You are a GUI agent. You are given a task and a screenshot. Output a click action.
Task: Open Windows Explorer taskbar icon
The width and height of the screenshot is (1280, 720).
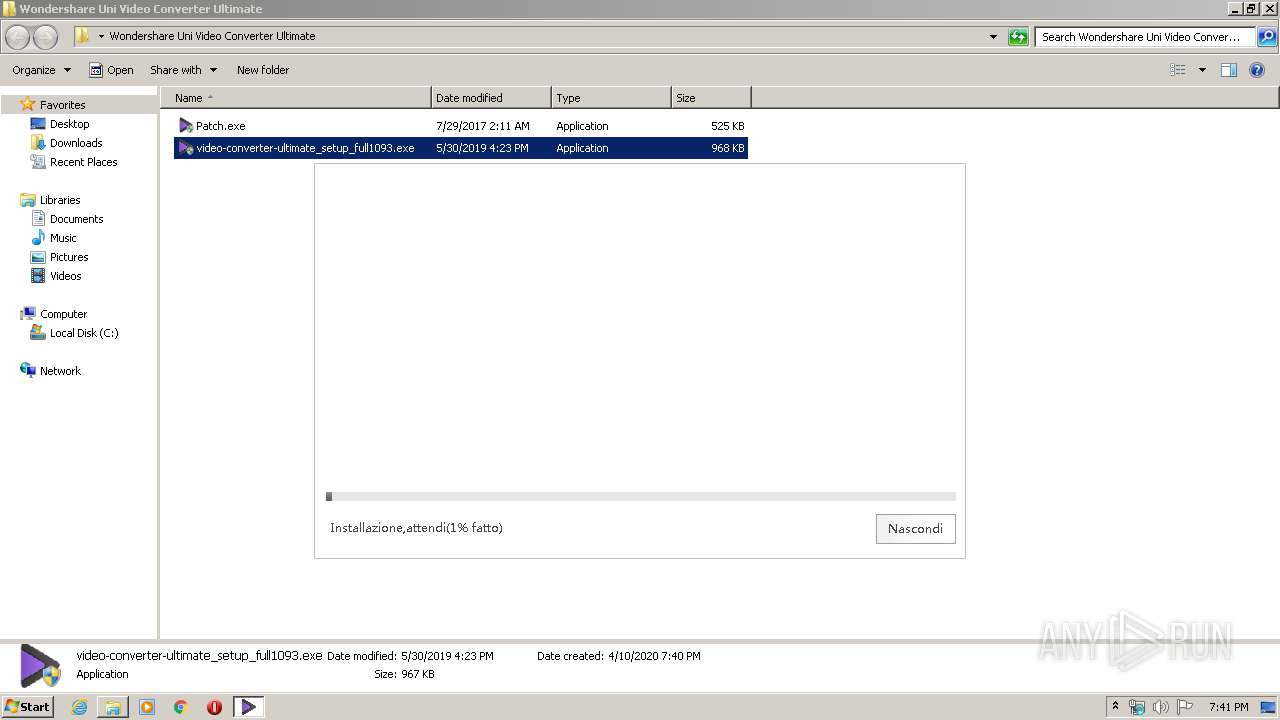[113, 707]
